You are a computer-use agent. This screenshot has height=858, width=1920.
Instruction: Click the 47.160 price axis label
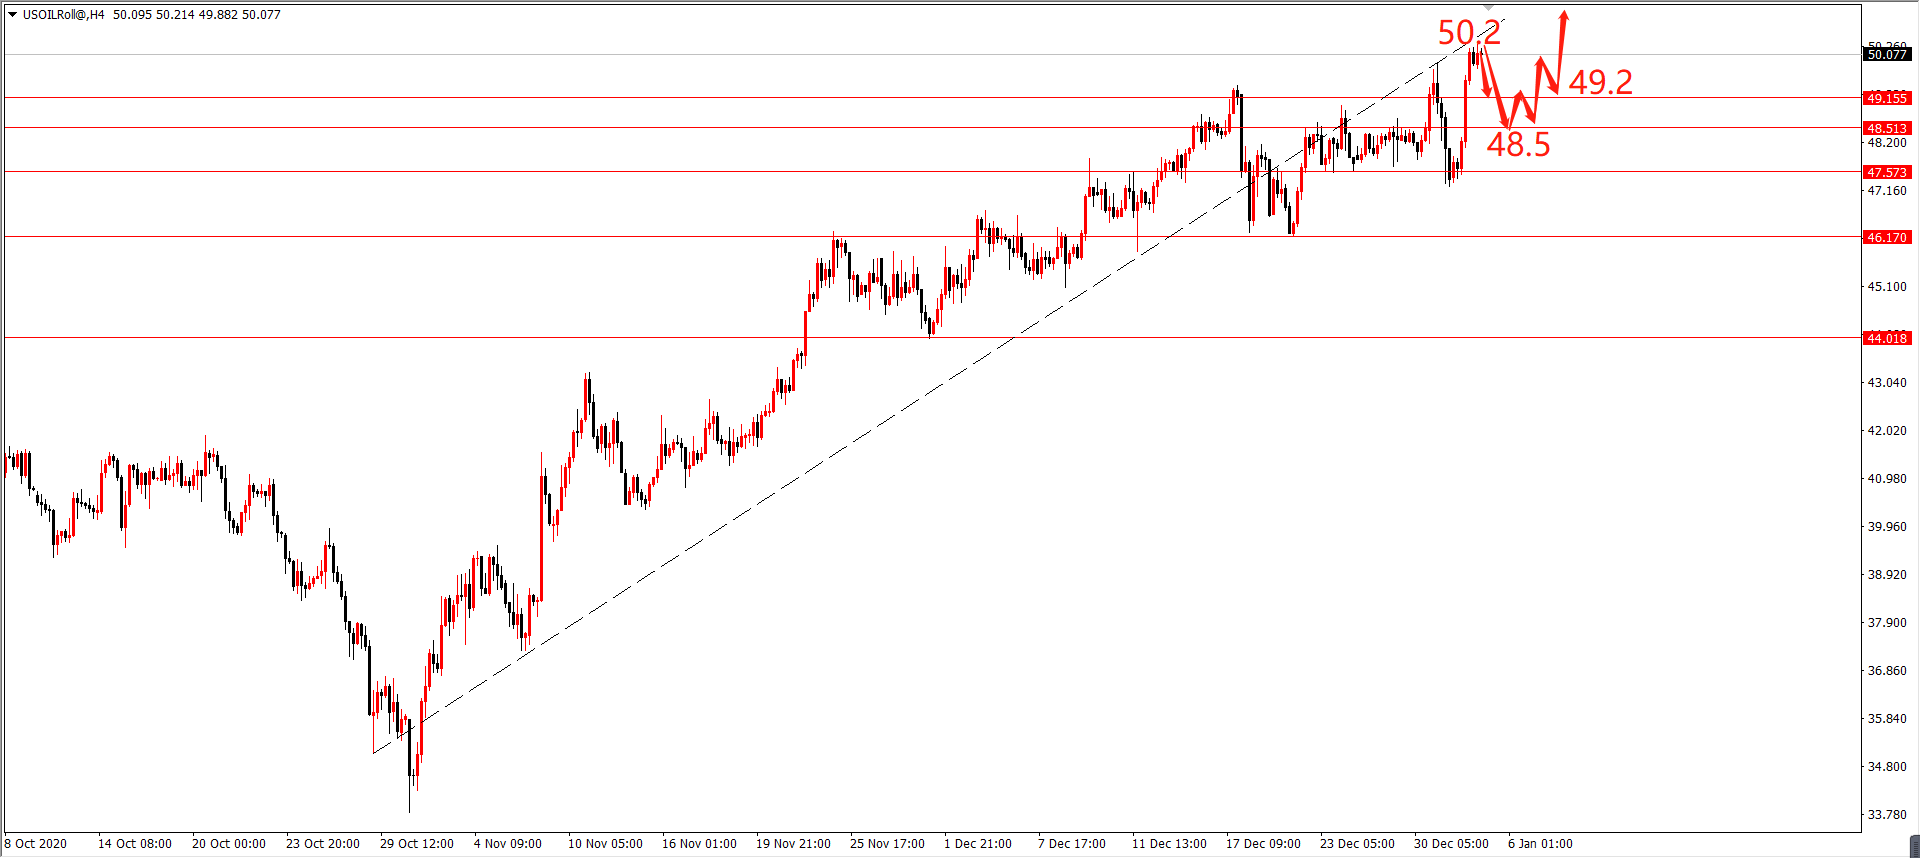point(1887,190)
